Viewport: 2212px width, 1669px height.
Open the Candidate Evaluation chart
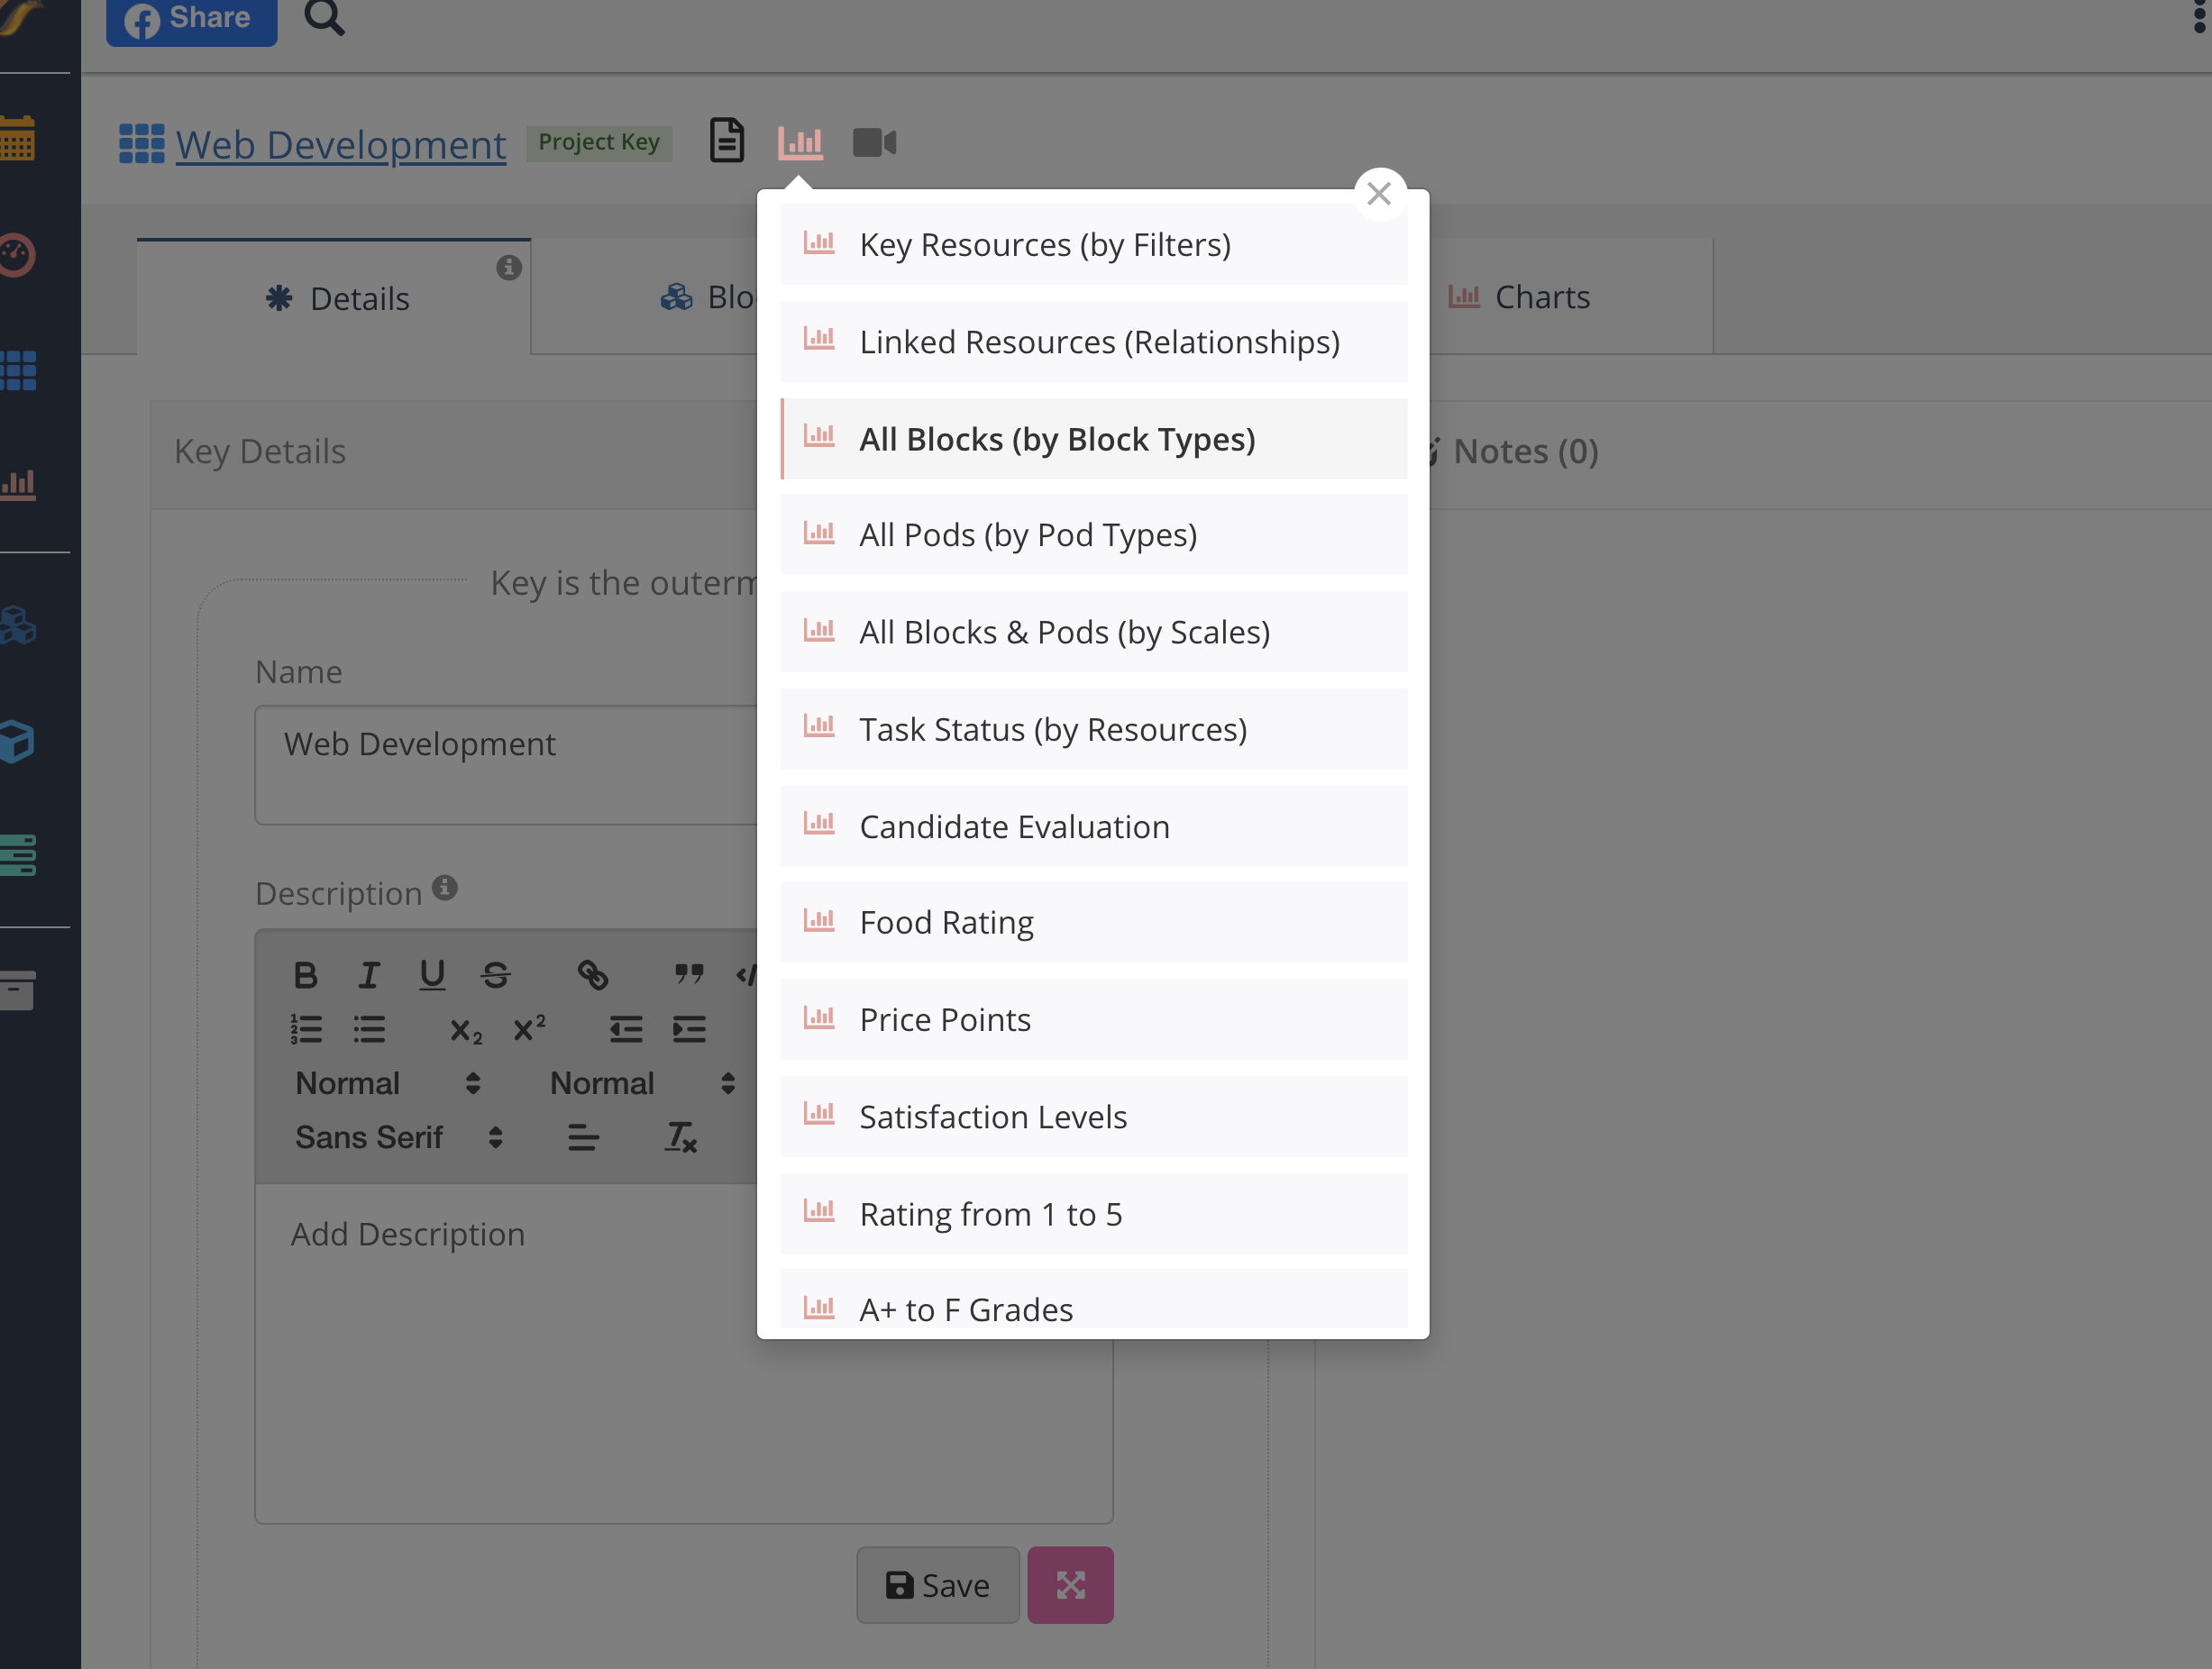(1093, 826)
